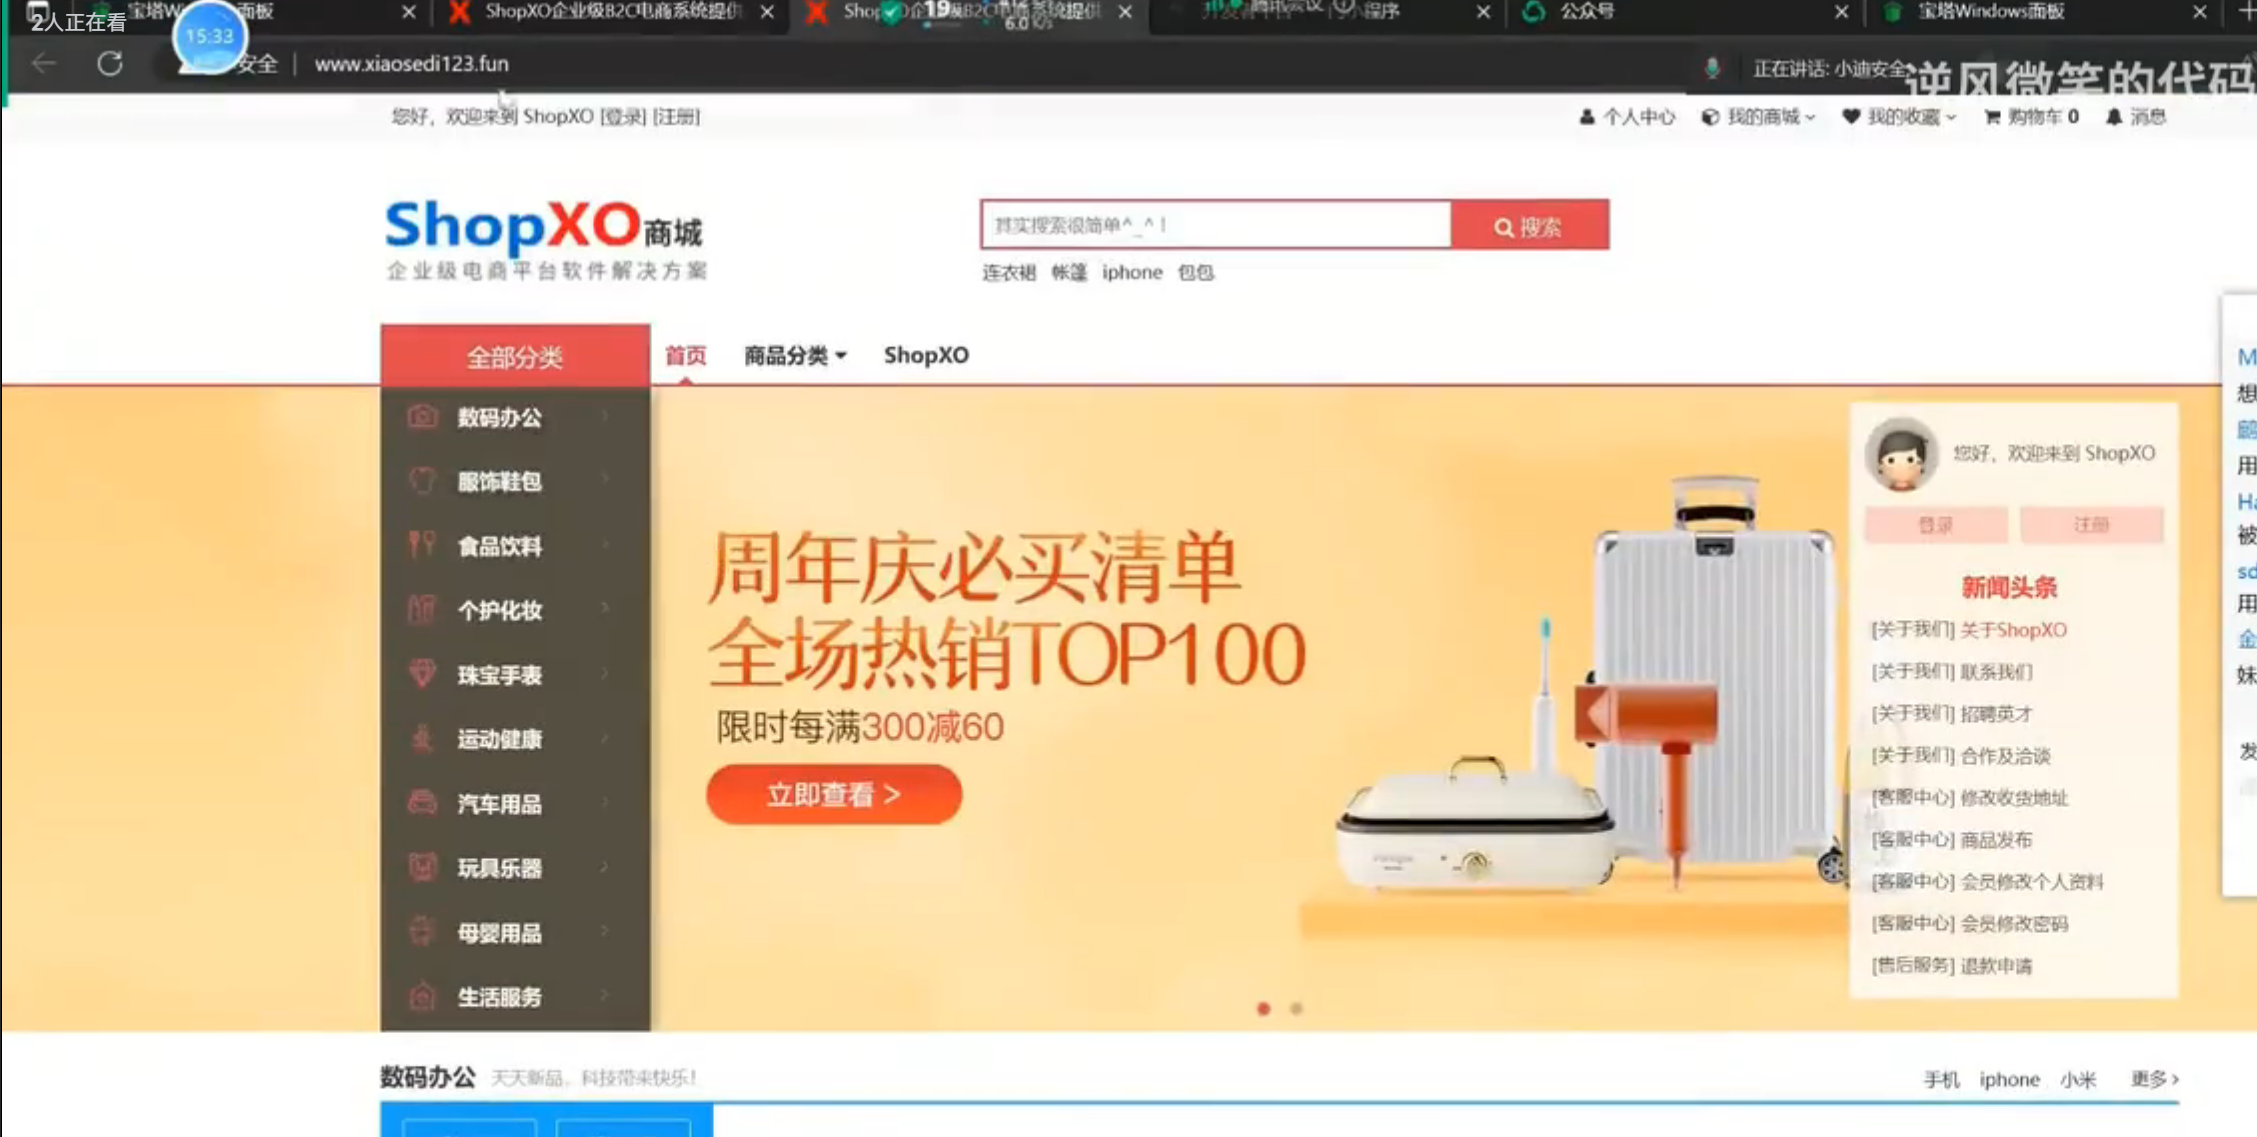Open the ShopXO navigation menu item

[926, 356]
